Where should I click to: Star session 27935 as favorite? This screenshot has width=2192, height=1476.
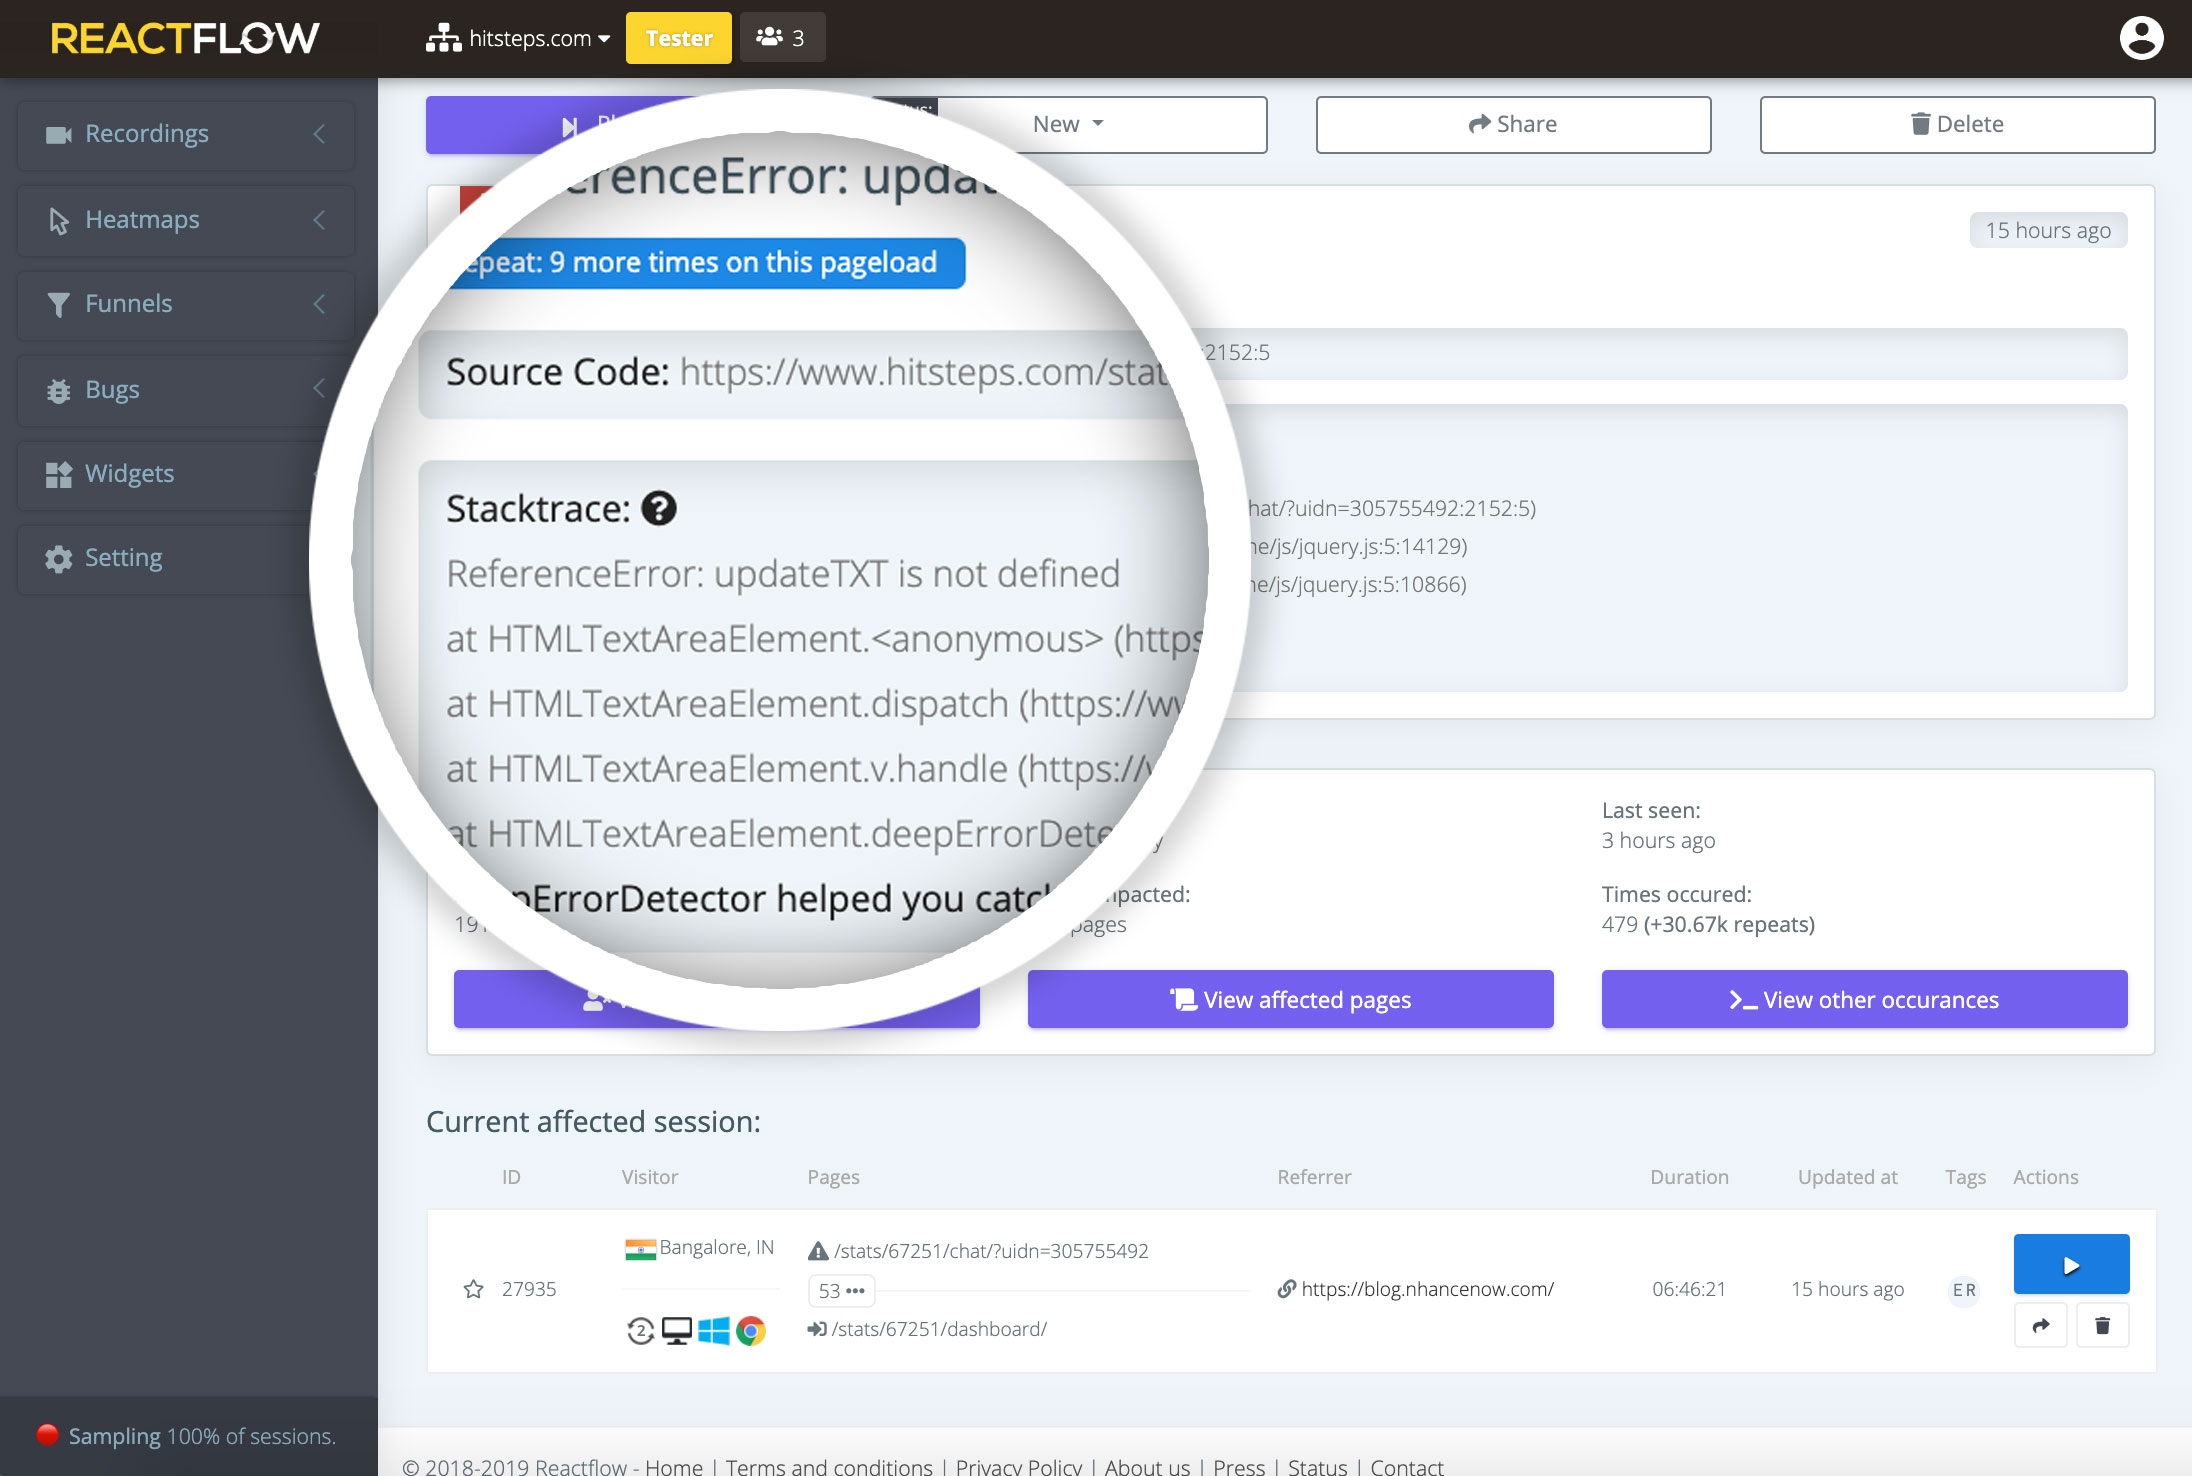[x=474, y=1289]
